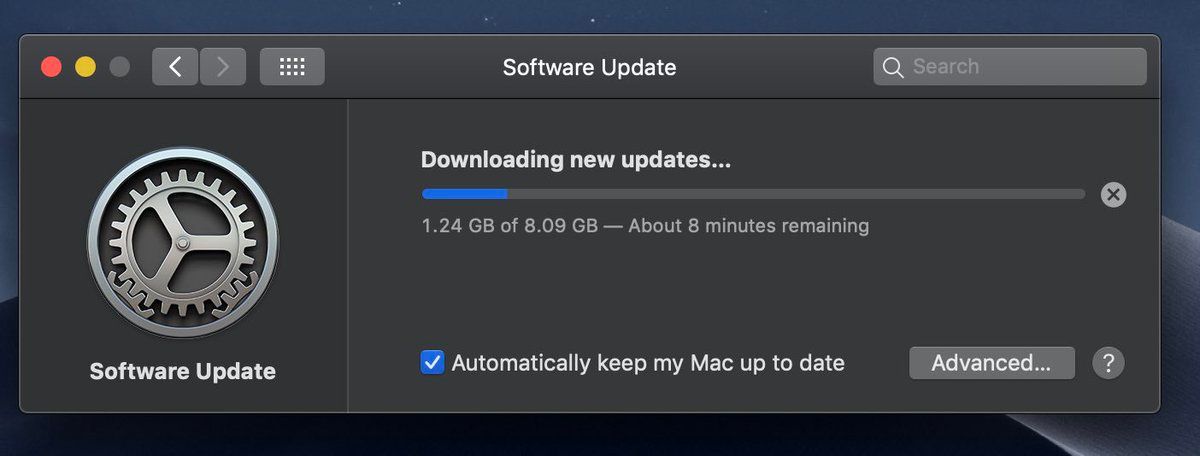This screenshot has width=1200, height=456.
Task: Click the "1.24 GB of 8.09 GB" status text
Action: 509,226
